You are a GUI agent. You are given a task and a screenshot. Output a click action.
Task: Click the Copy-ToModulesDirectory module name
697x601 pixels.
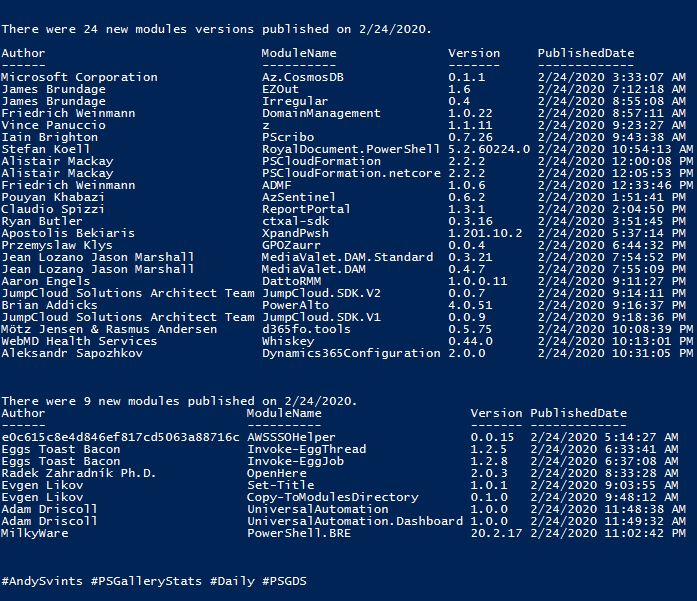pyautogui.click(x=332, y=497)
